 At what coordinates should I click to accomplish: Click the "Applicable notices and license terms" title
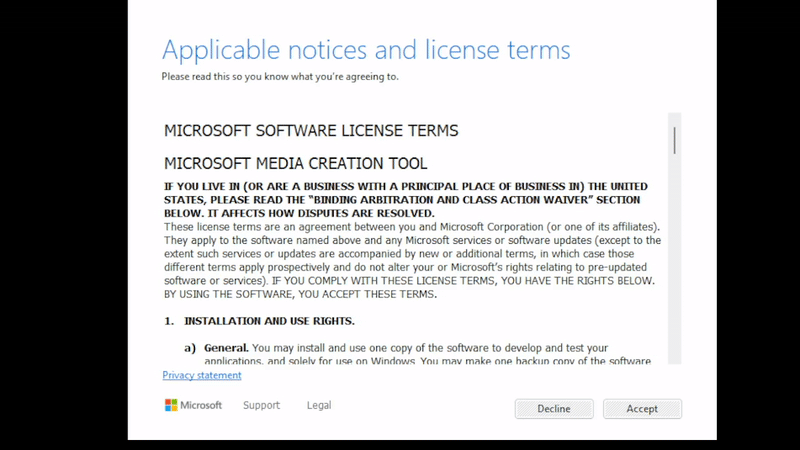tap(366, 50)
